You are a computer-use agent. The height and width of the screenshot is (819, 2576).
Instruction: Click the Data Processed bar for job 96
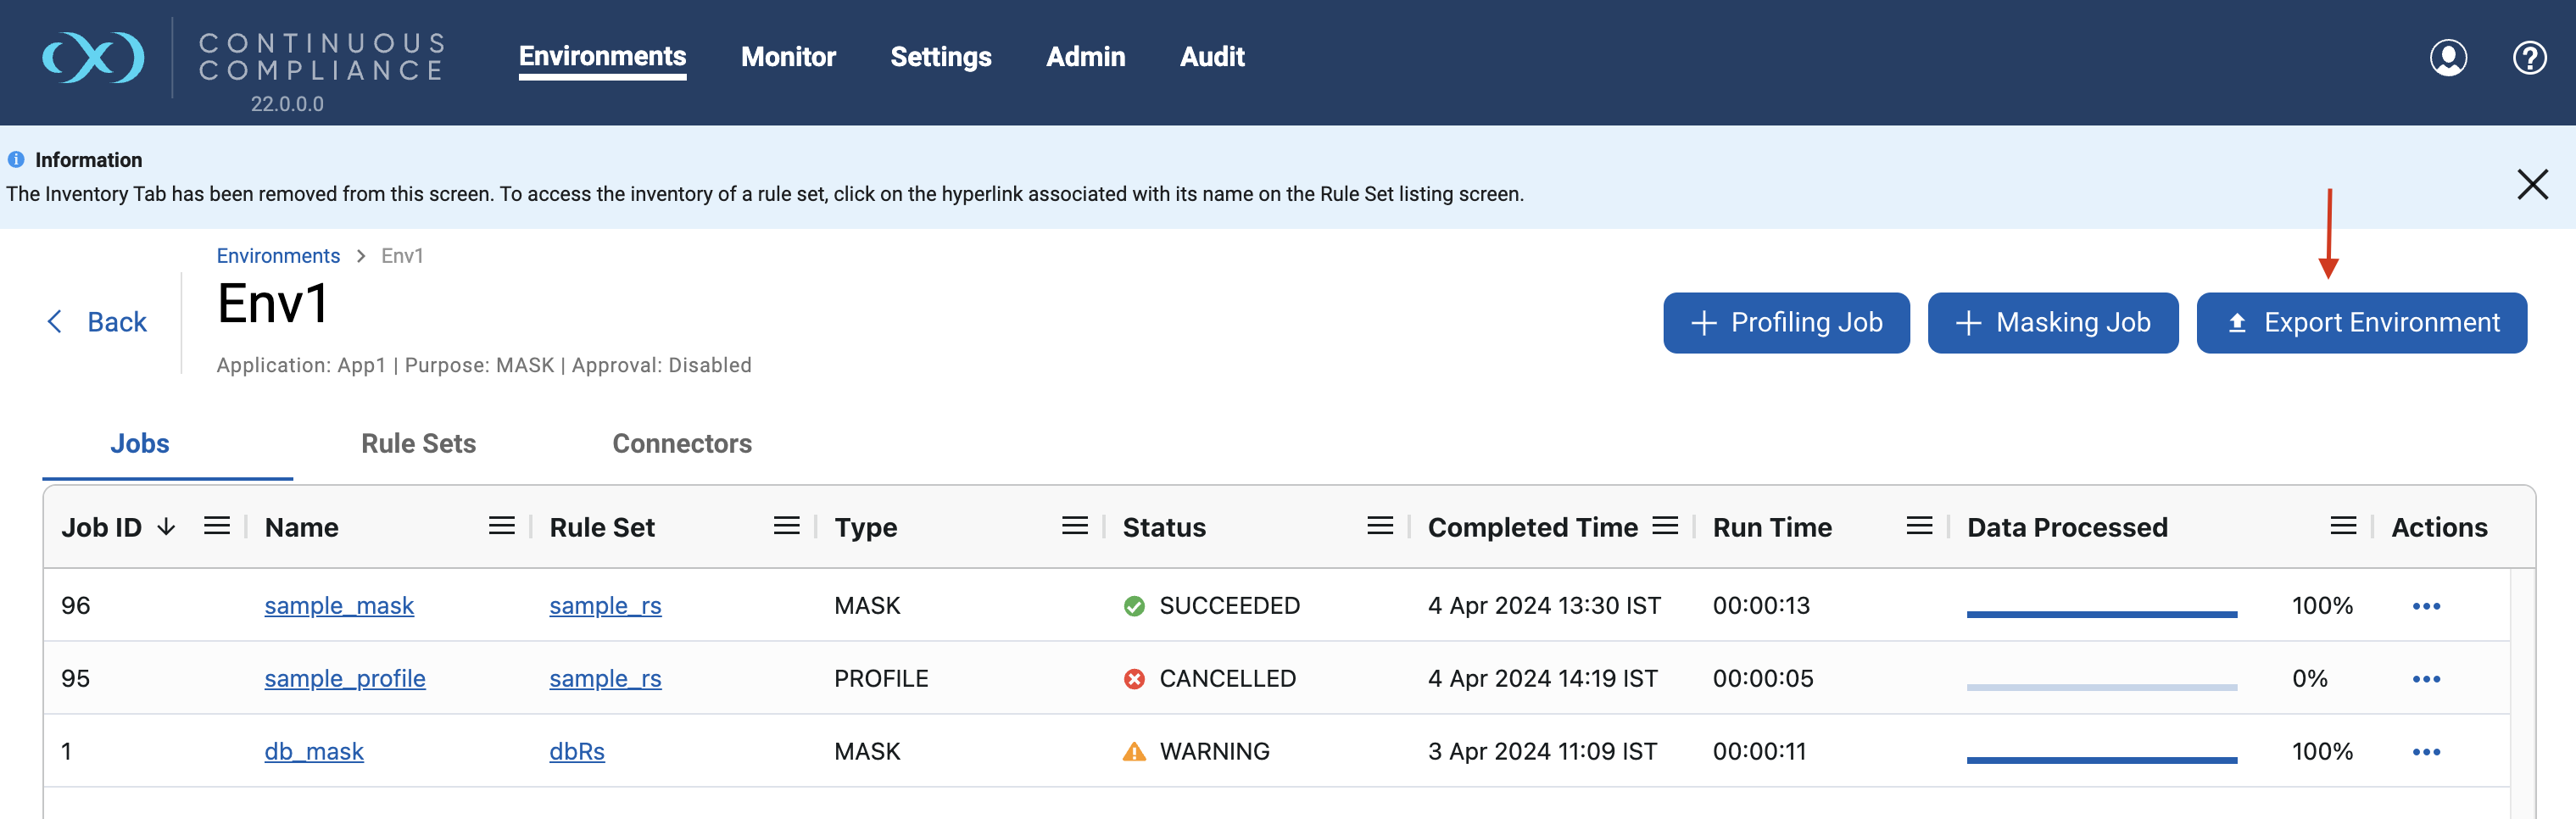point(2101,612)
